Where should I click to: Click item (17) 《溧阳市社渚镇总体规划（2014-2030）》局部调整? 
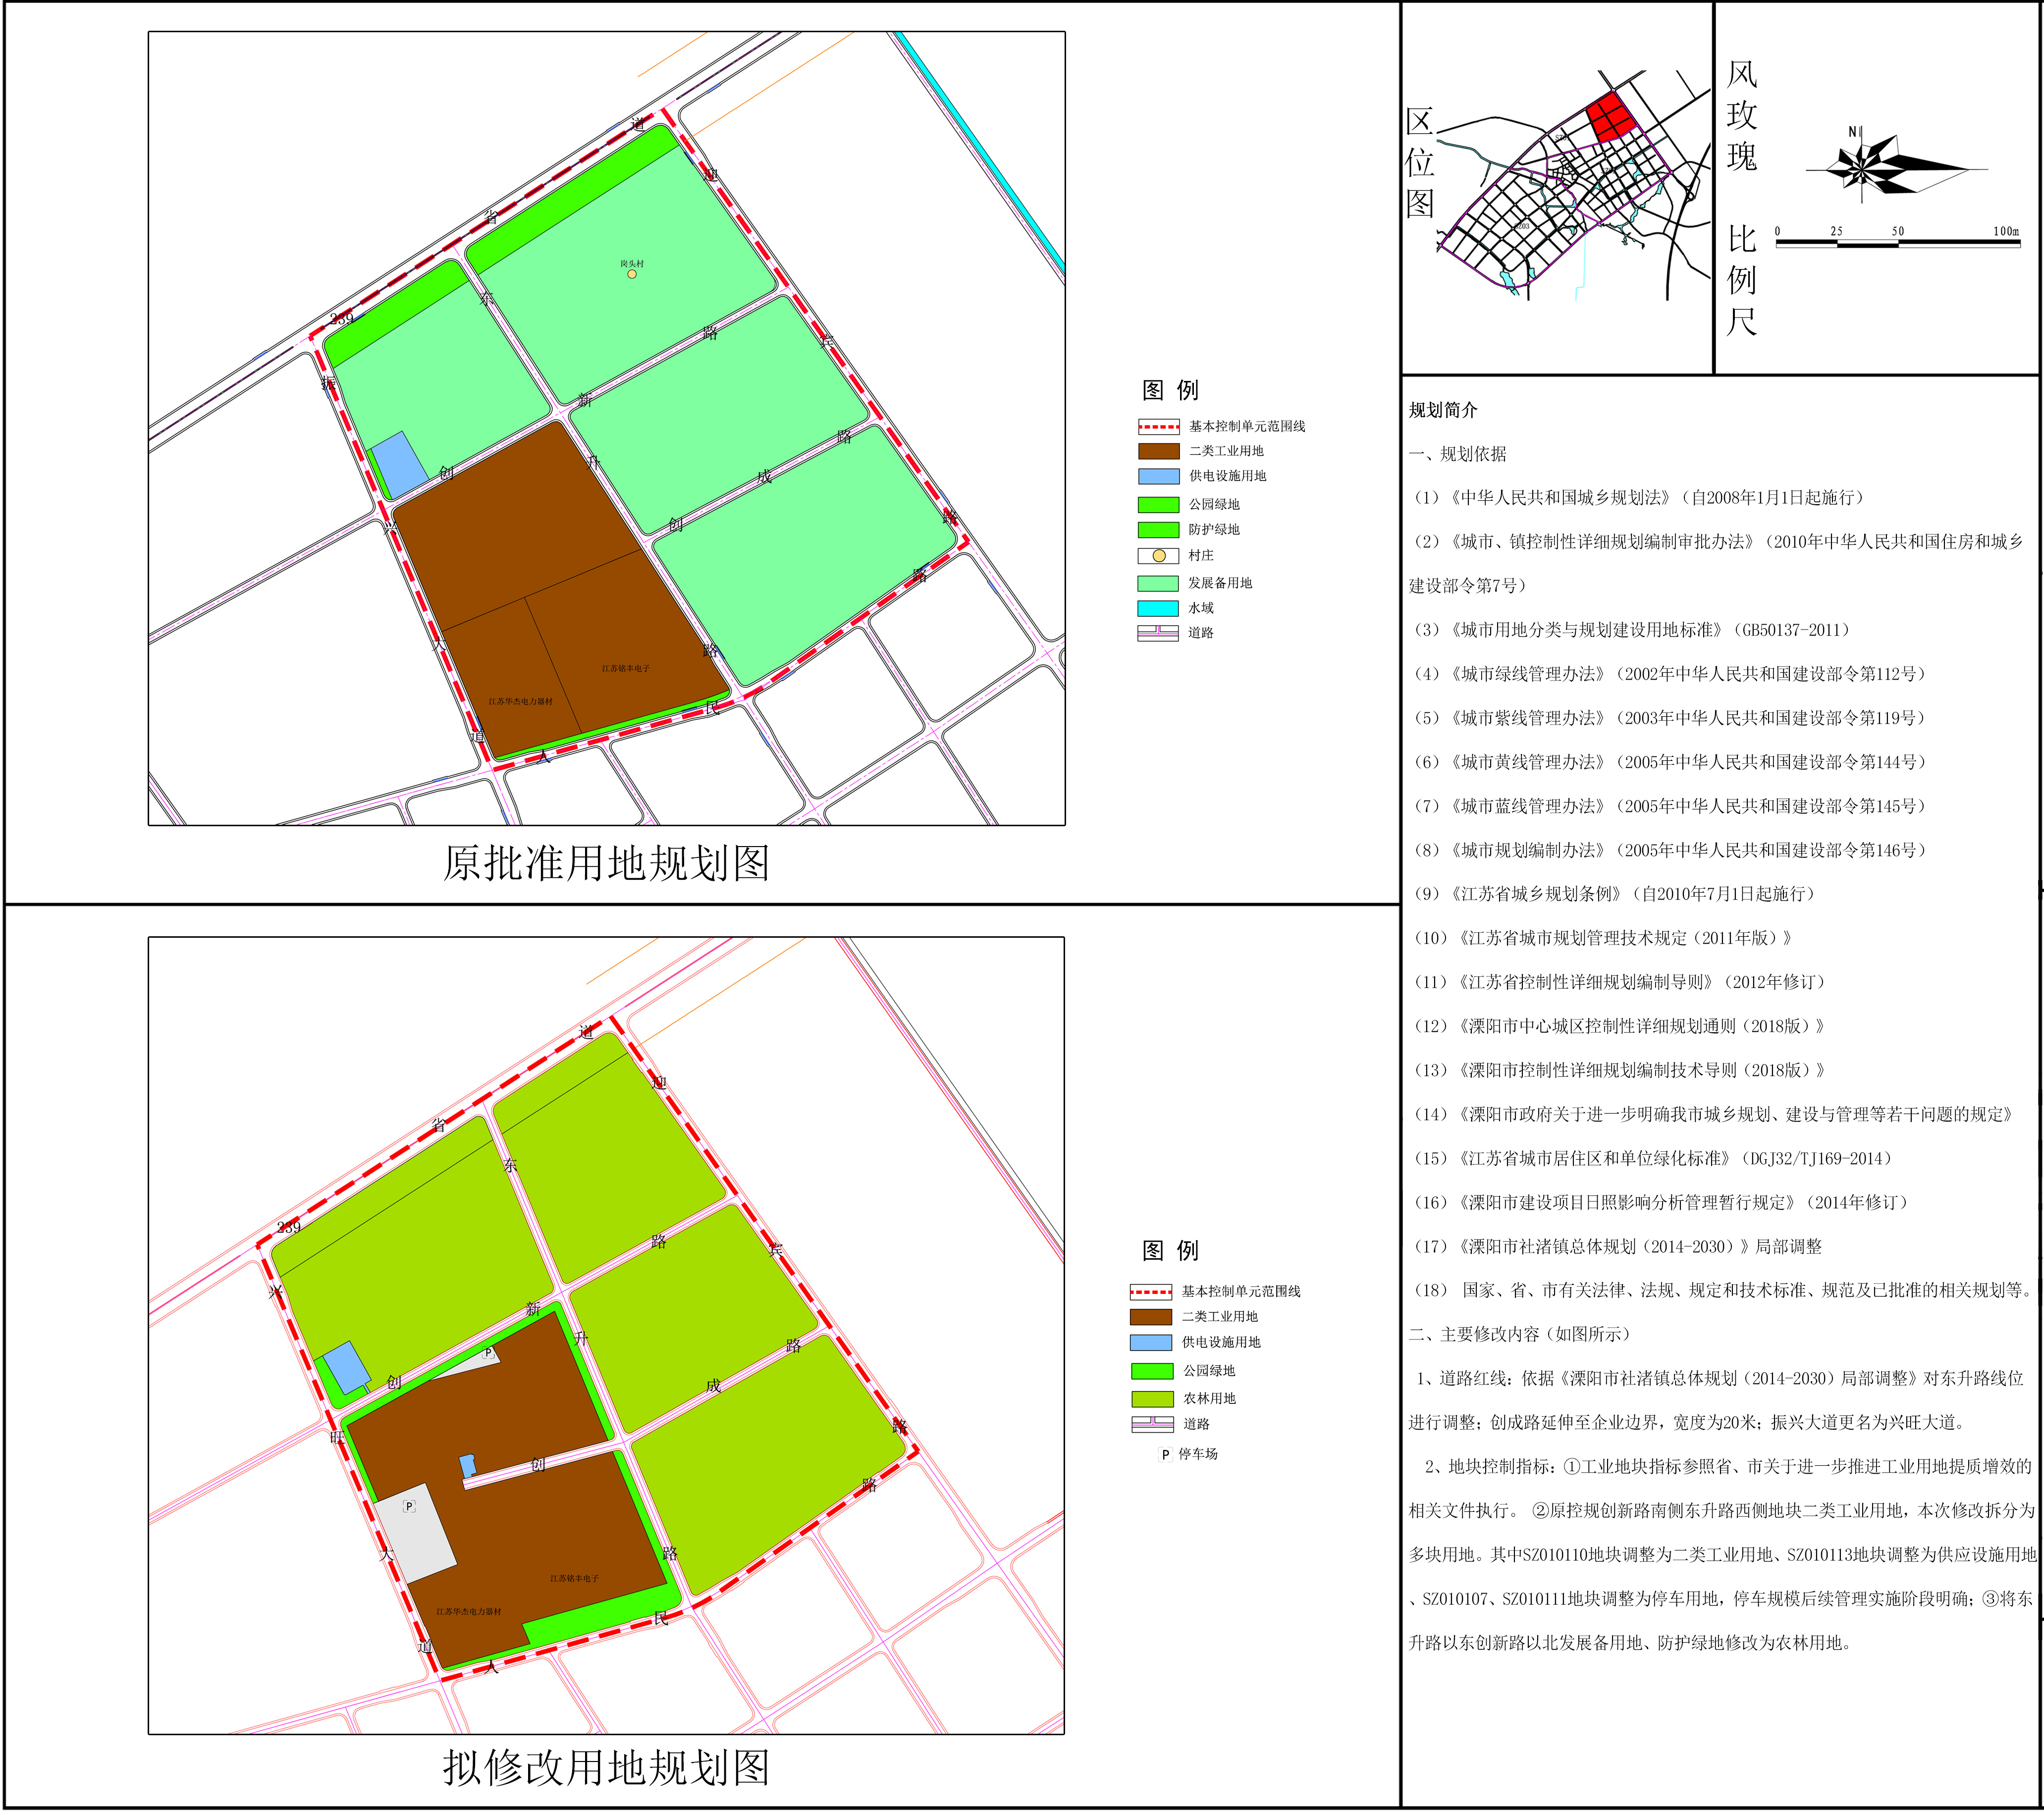point(1617,1247)
